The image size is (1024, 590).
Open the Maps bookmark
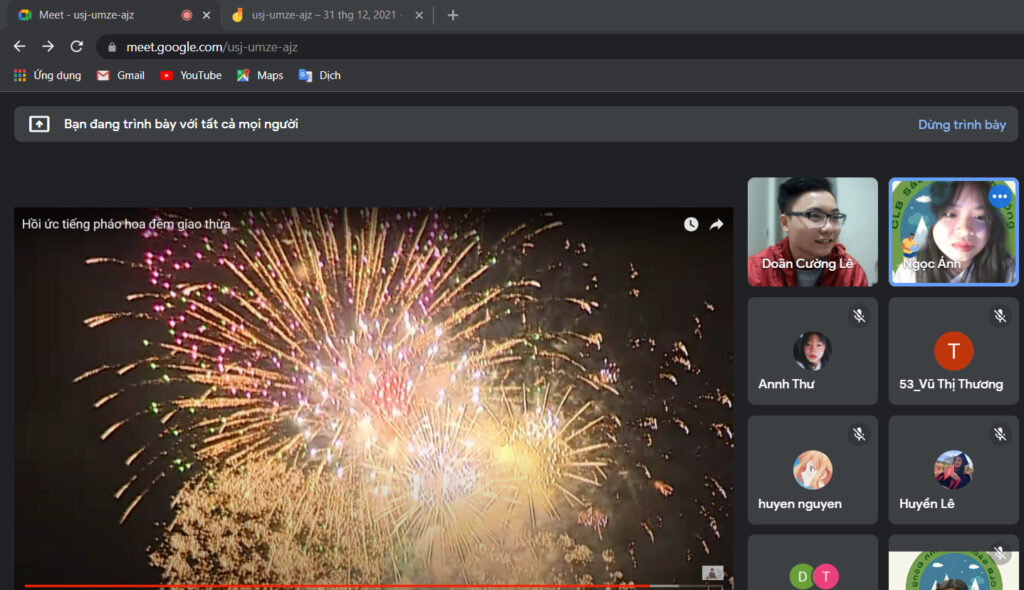click(259, 75)
